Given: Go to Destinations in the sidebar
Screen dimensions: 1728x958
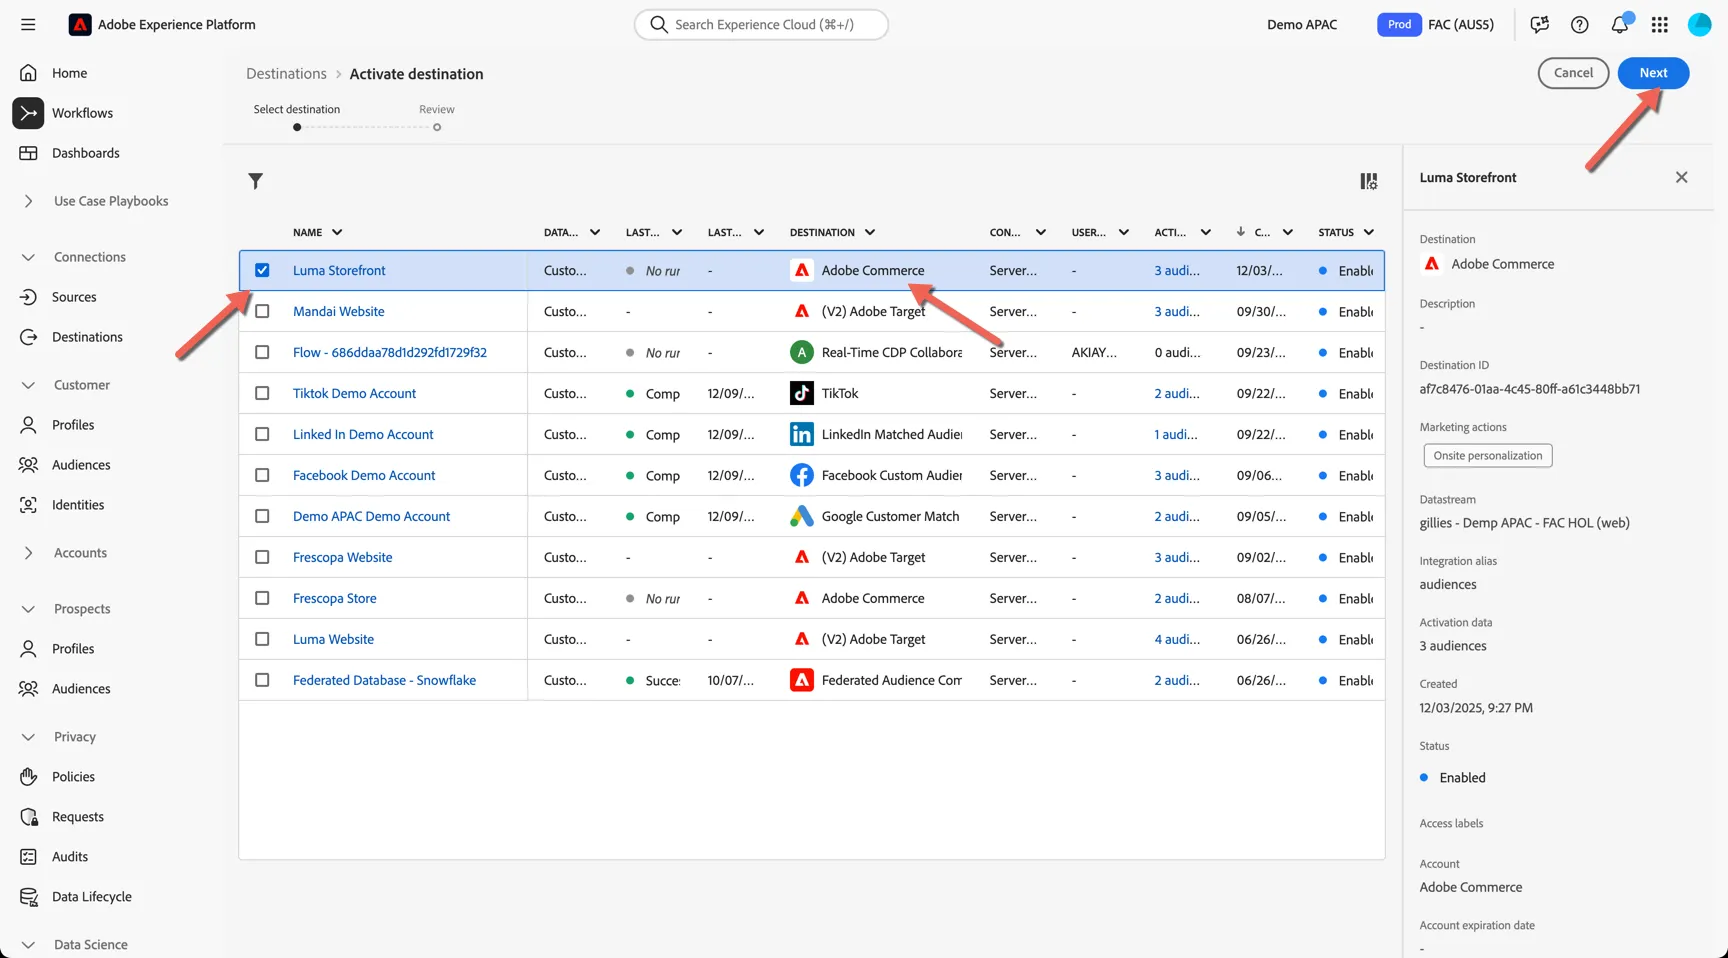Looking at the screenshot, I should click(x=87, y=337).
